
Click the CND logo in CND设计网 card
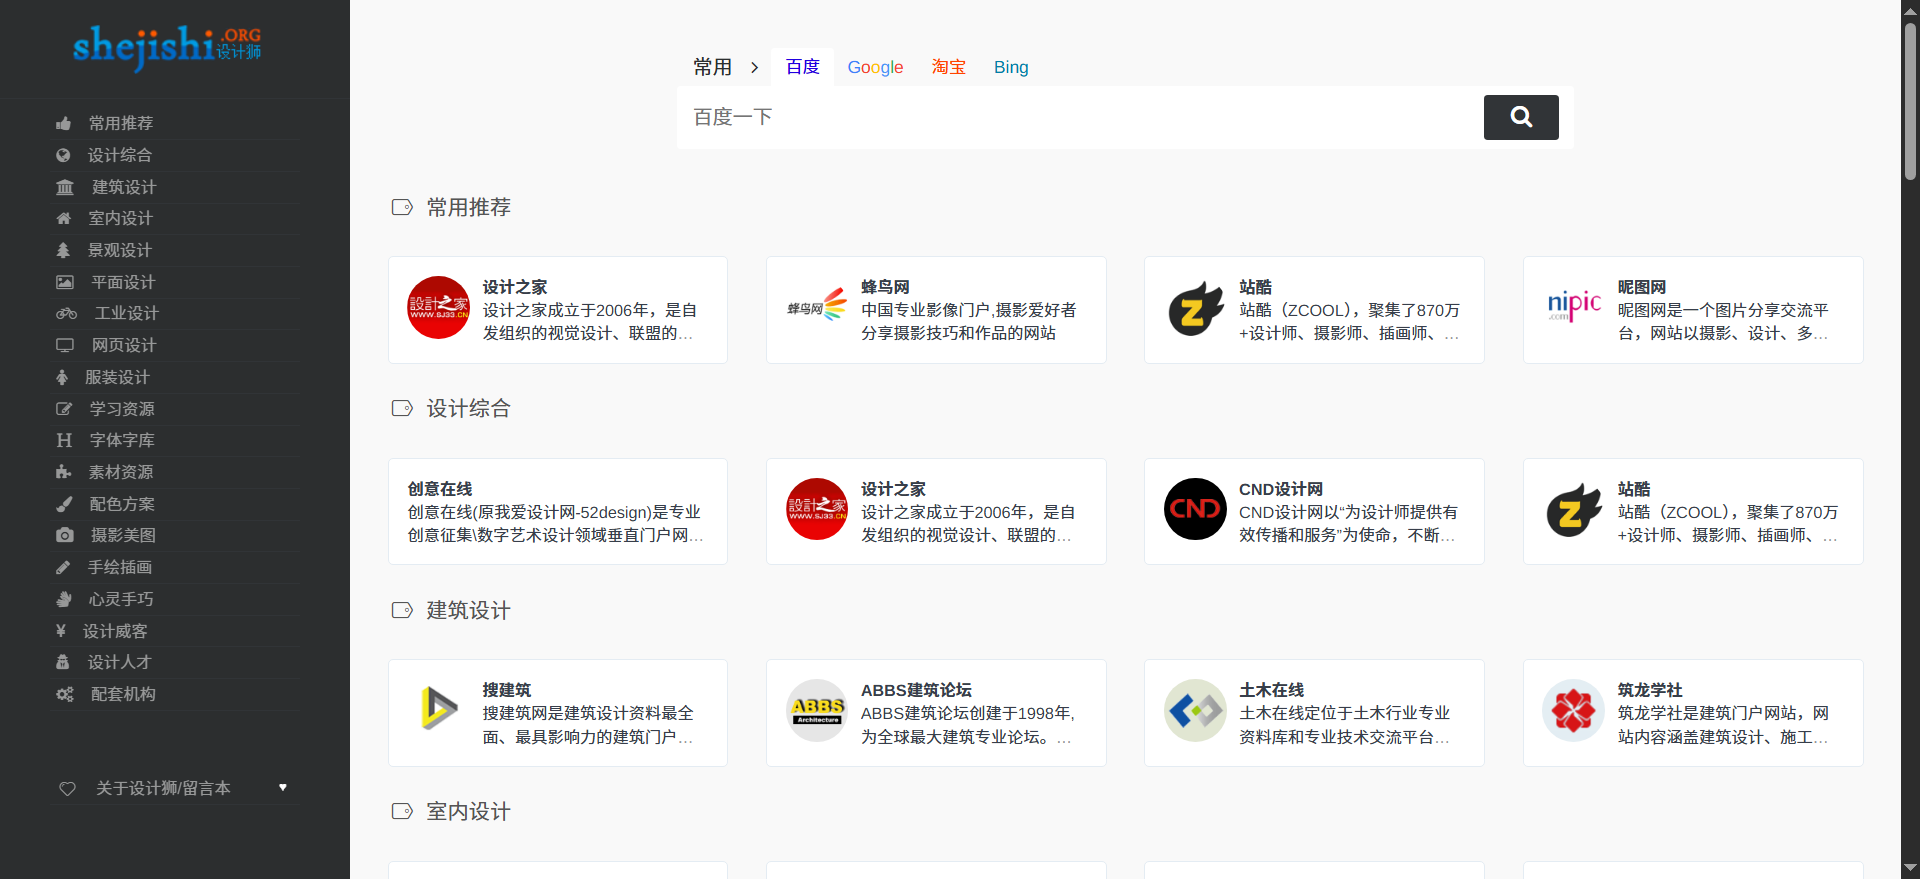(1195, 509)
